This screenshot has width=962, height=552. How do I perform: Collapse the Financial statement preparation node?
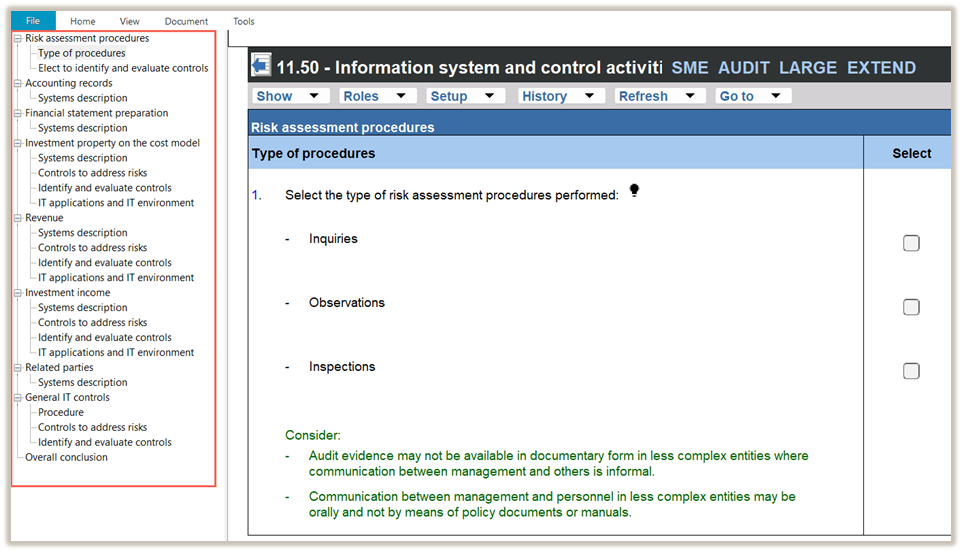coord(18,113)
